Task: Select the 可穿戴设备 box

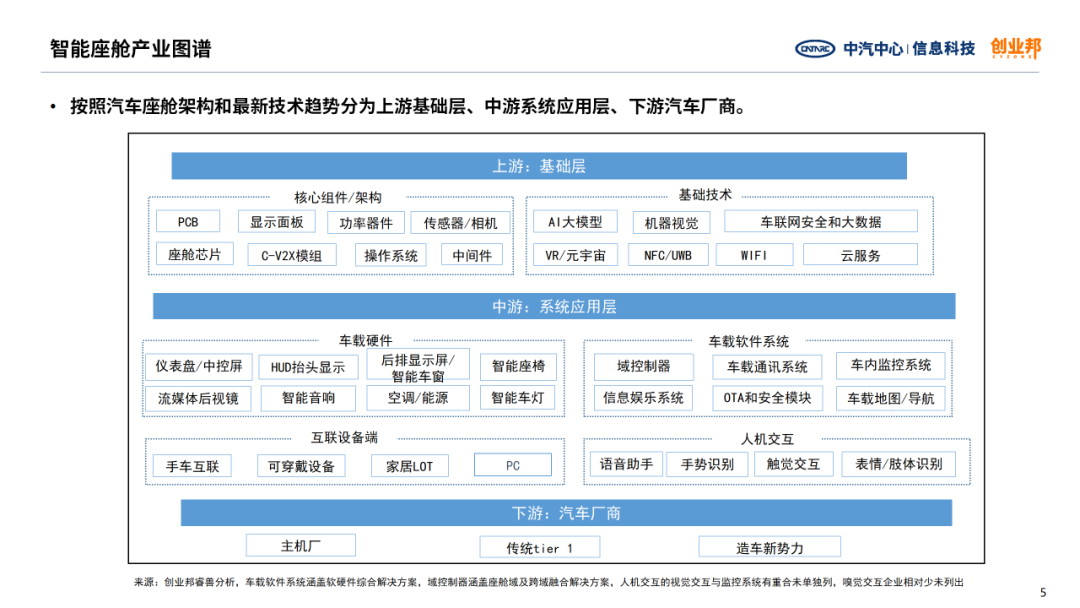Action: click(x=300, y=466)
